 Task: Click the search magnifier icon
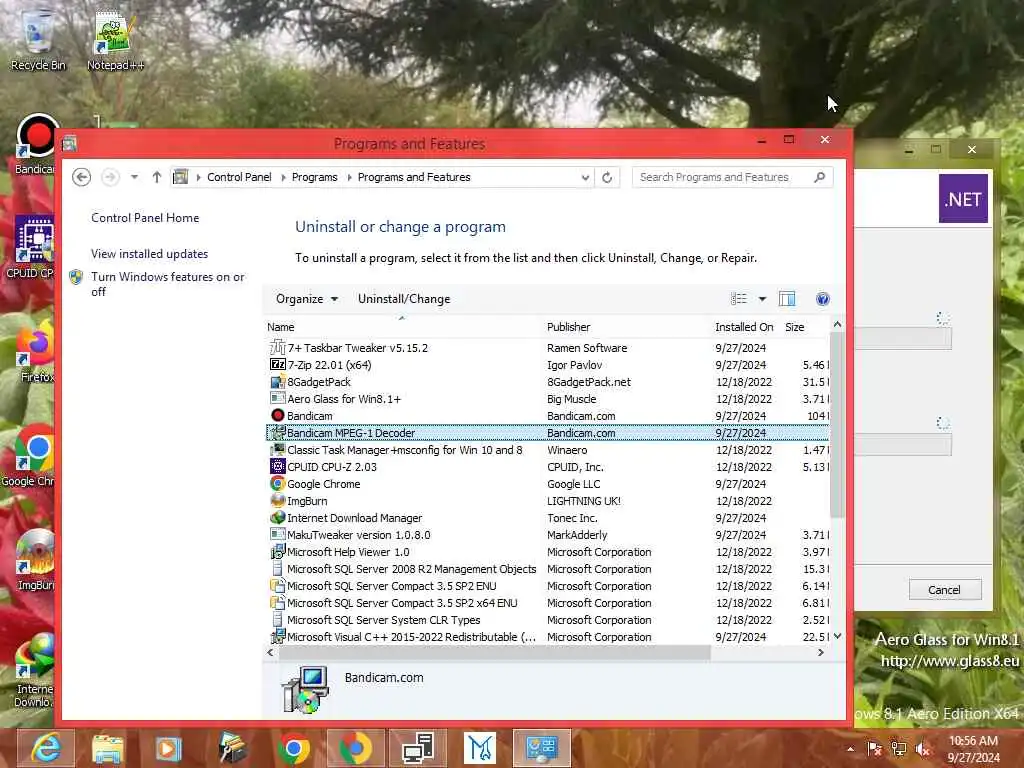(820, 177)
